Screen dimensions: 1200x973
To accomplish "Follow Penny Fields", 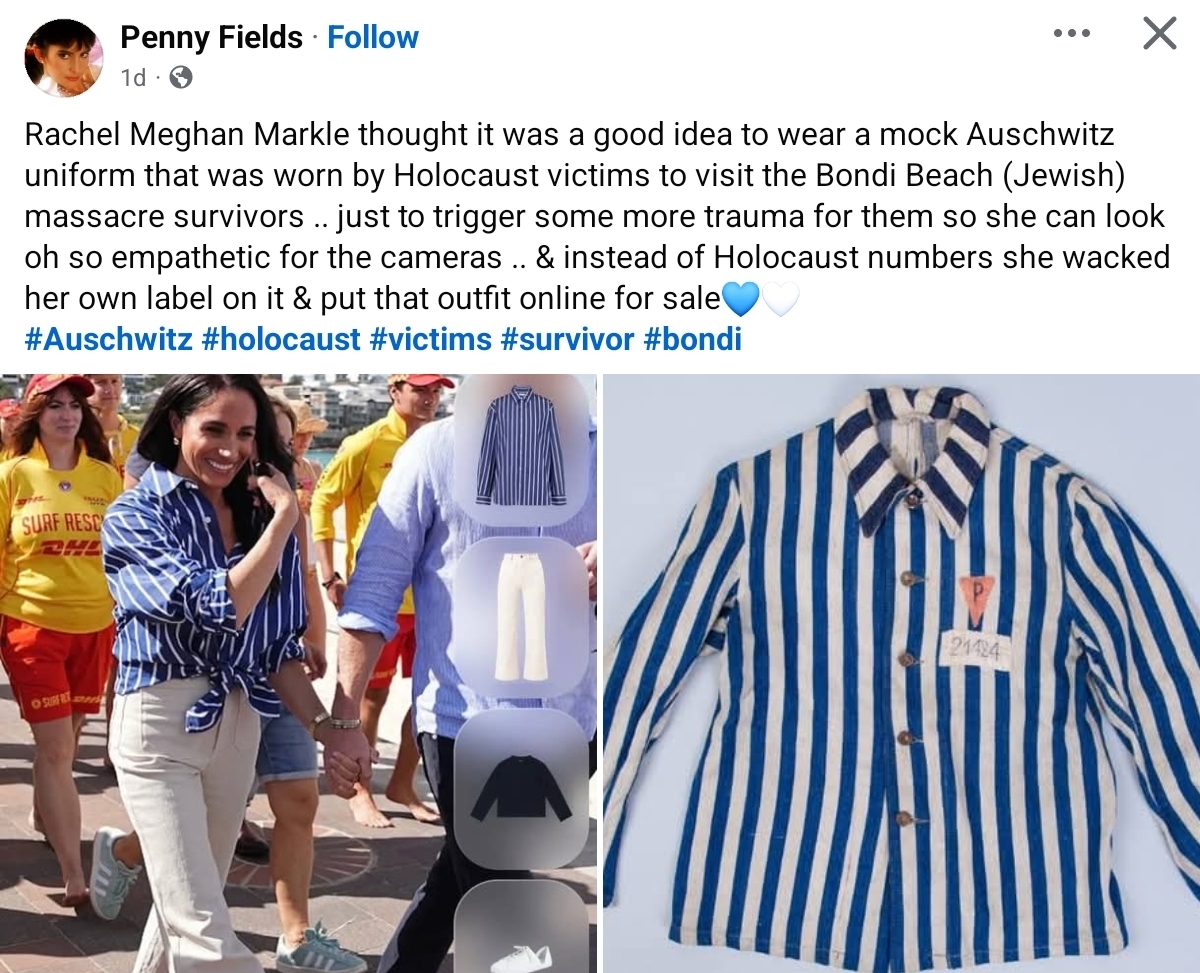I will [x=373, y=38].
